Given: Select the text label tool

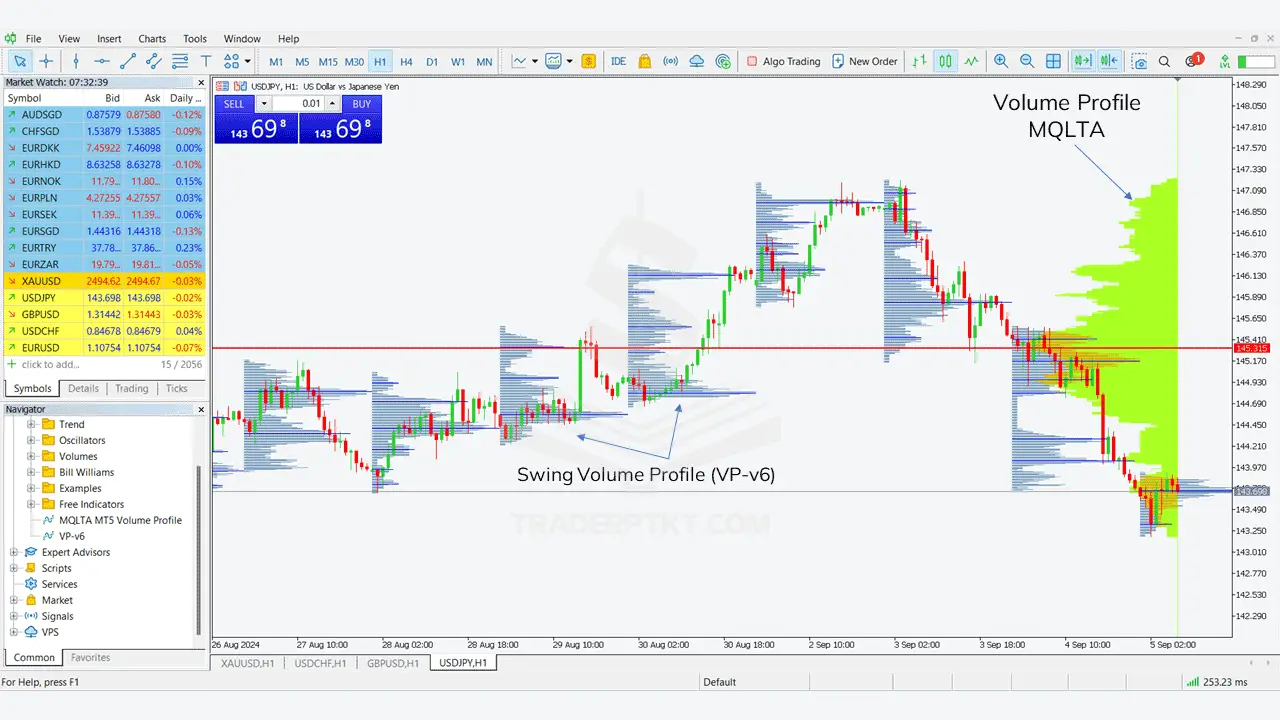Looking at the screenshot, I should click(206, 61).
